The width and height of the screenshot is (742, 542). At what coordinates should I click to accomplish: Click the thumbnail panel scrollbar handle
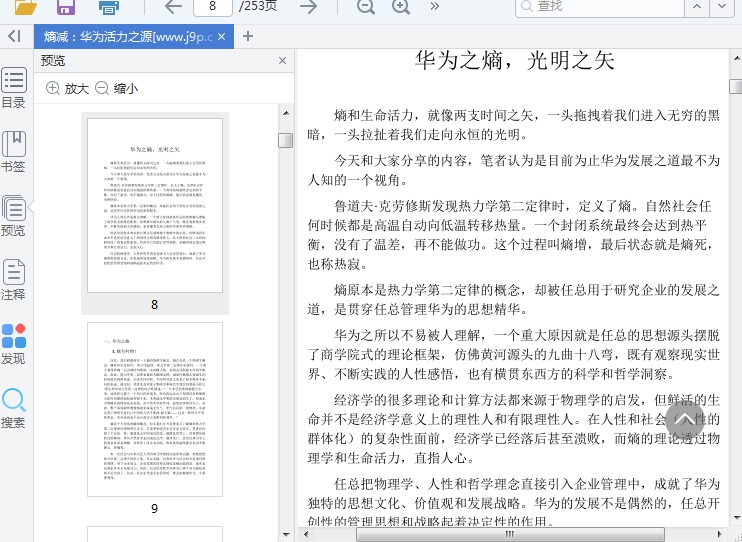point(286,140)
